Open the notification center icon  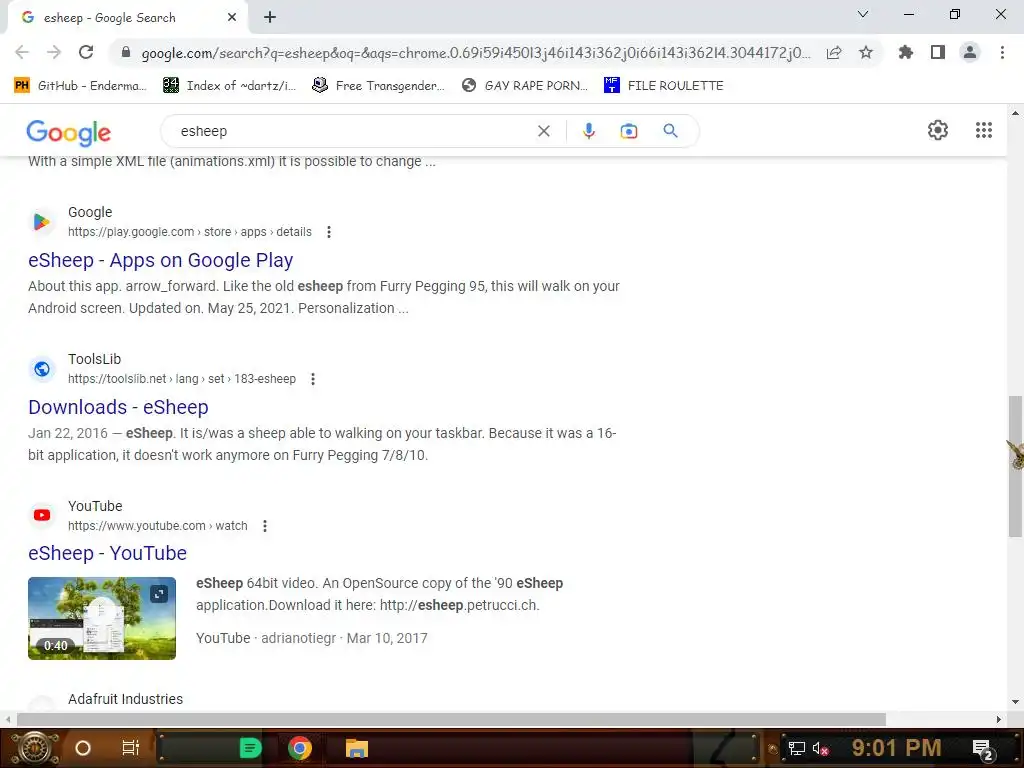(x=982, y=749)
